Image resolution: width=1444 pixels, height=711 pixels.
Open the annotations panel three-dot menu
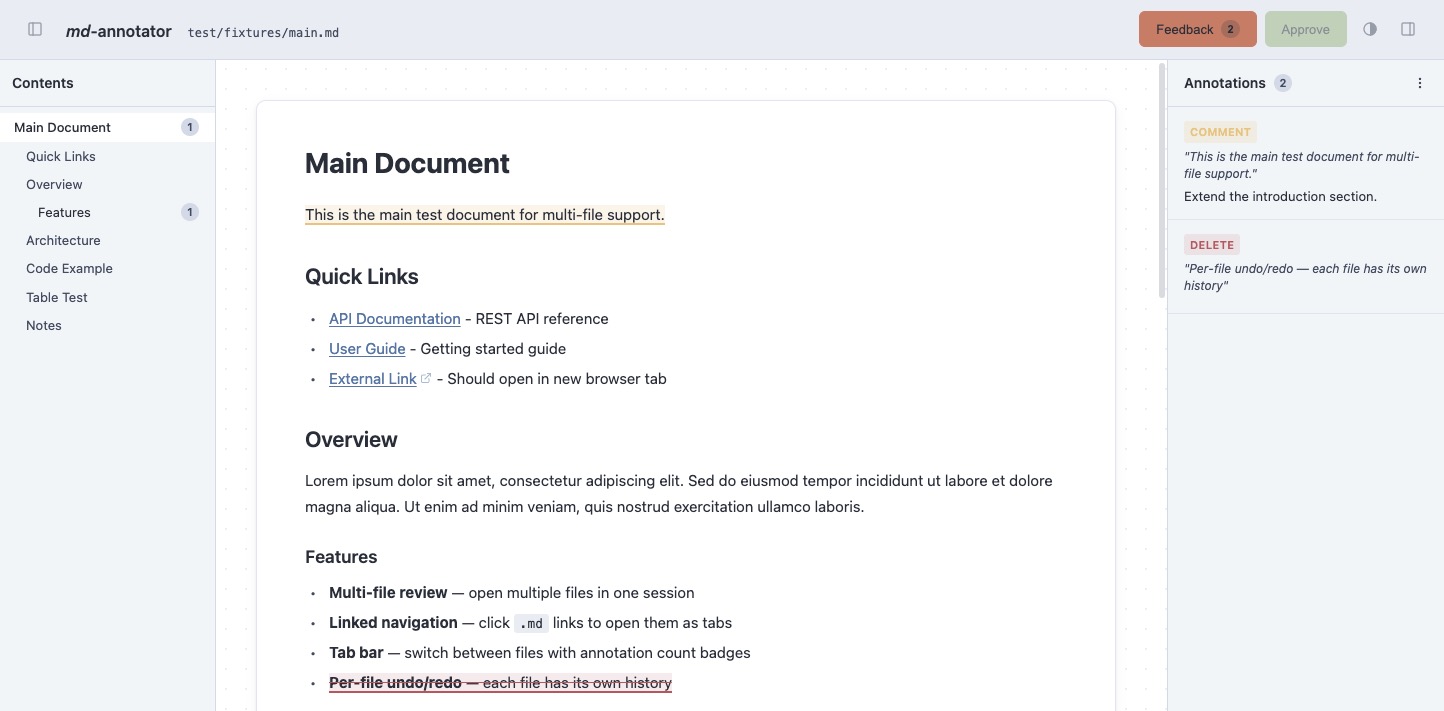coord(1420,83)
